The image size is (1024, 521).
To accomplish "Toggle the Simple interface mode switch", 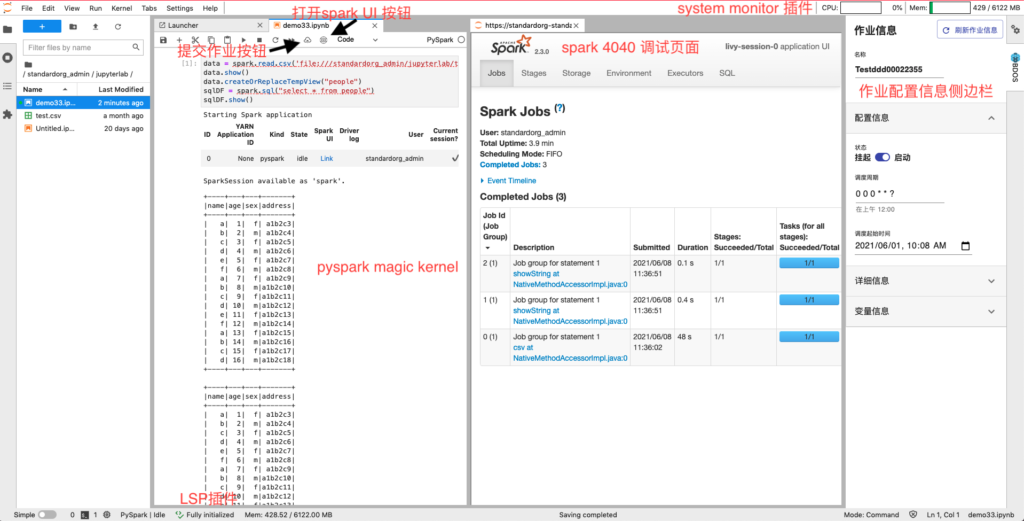I will coord(47,514).
